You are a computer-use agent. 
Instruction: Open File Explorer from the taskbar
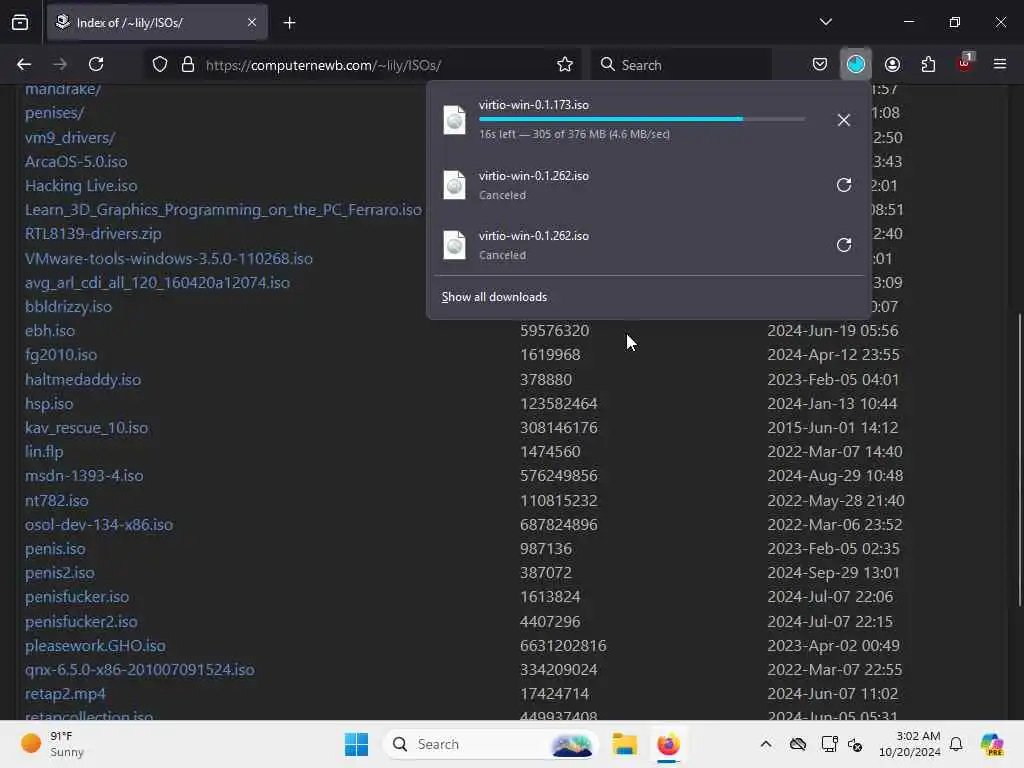click(624, 744)
